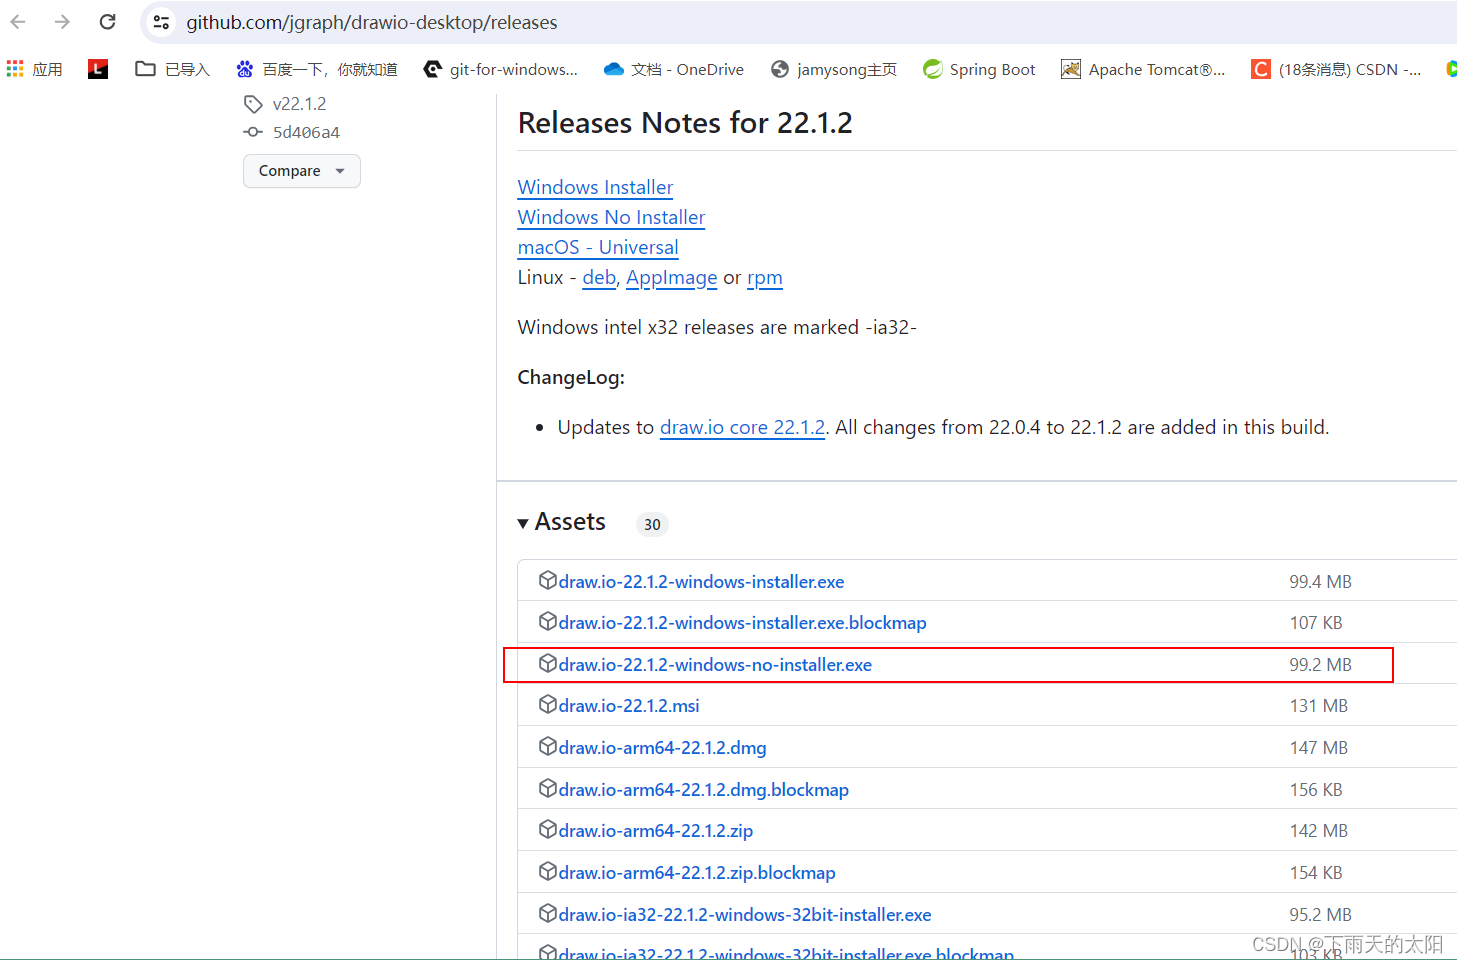The image size is (1457, 963).
Task: Open the 文档 - OneDrive bookmark
Action: (x=674, y=69)
